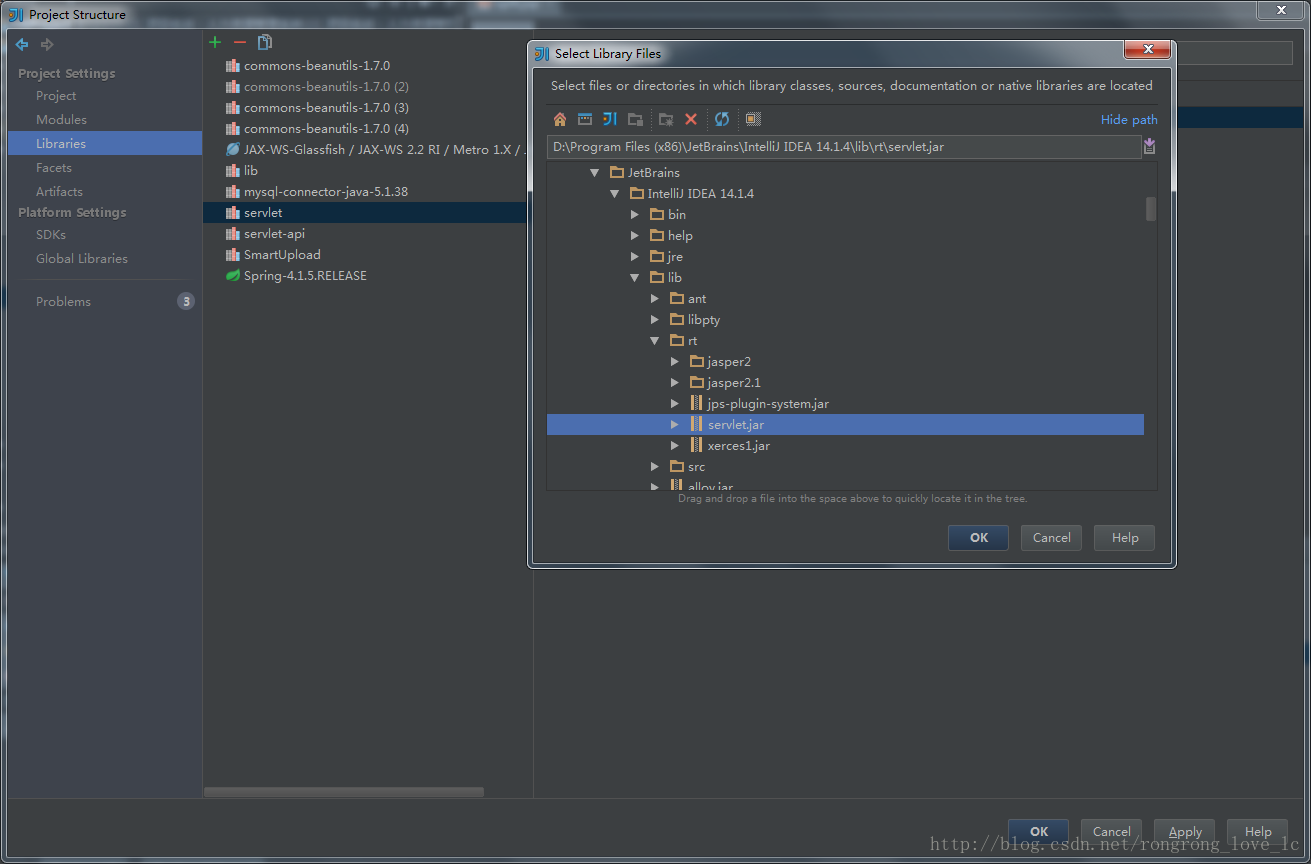1311x864 pixels.
Task: Click the libraries list horizontal scrollbar
Action: pyautogui.click(x=344, y=792)
